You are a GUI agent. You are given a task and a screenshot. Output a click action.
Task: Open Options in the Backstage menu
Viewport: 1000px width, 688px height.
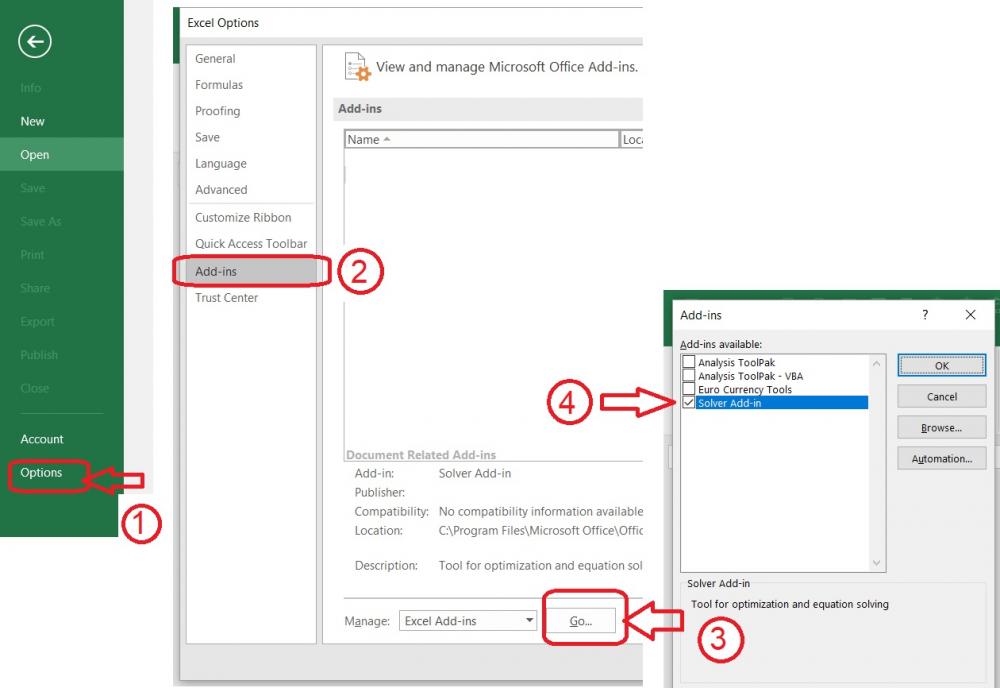point(41,472)
